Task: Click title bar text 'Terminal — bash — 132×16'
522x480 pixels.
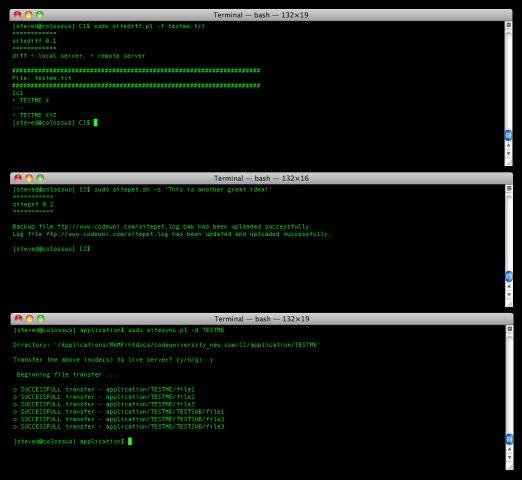Action: (x=261, y=178)
